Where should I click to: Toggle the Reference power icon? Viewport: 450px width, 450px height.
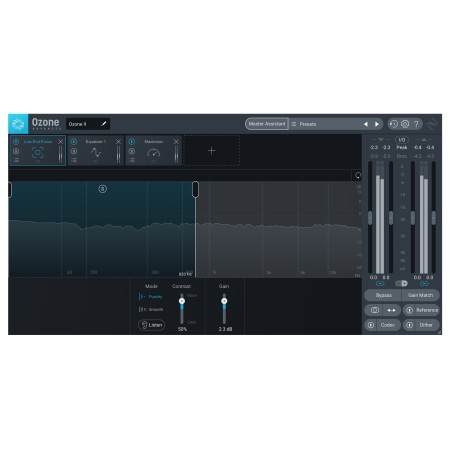410,310
